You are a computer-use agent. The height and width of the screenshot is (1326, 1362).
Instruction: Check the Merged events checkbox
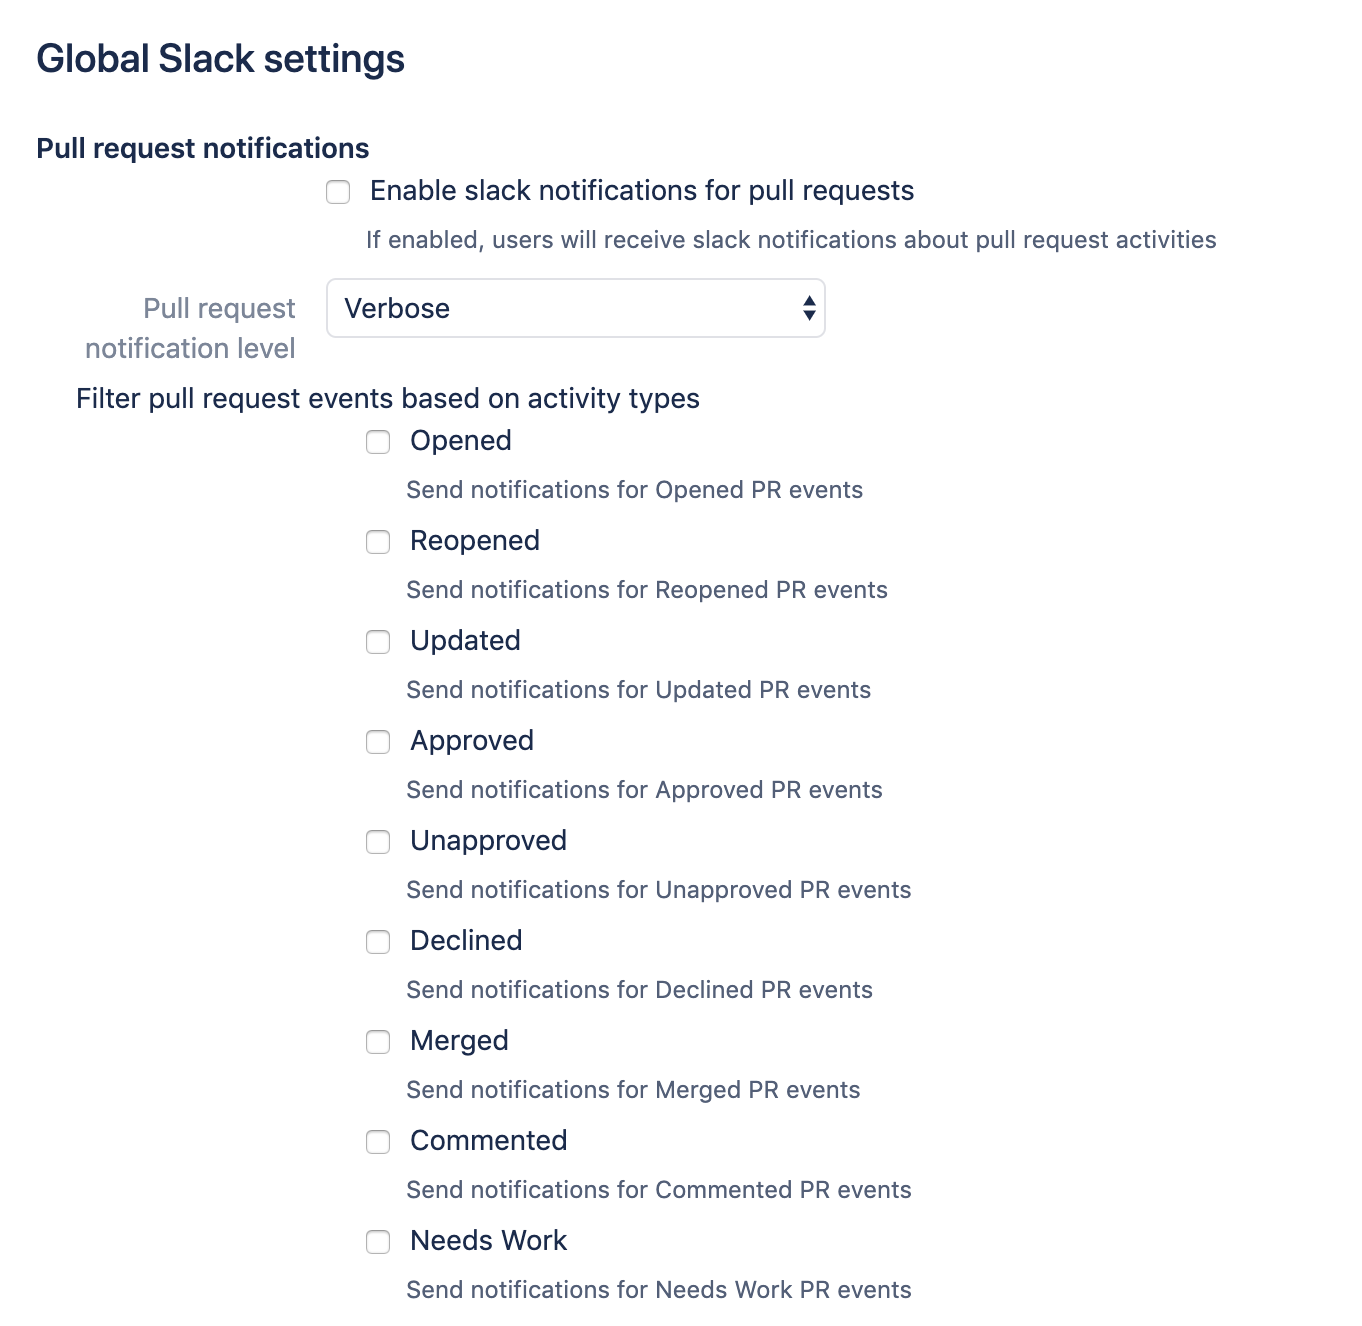pos(378,1042)
